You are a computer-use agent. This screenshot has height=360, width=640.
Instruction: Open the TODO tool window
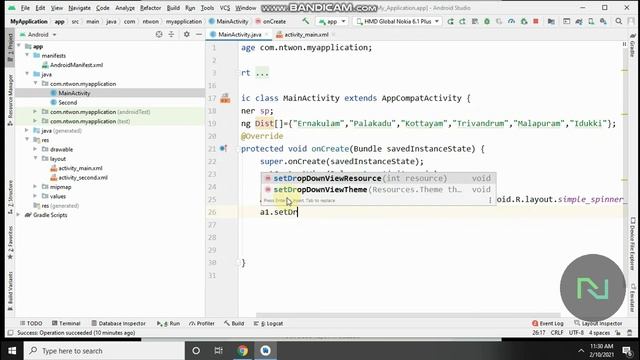tap(31, 323)
